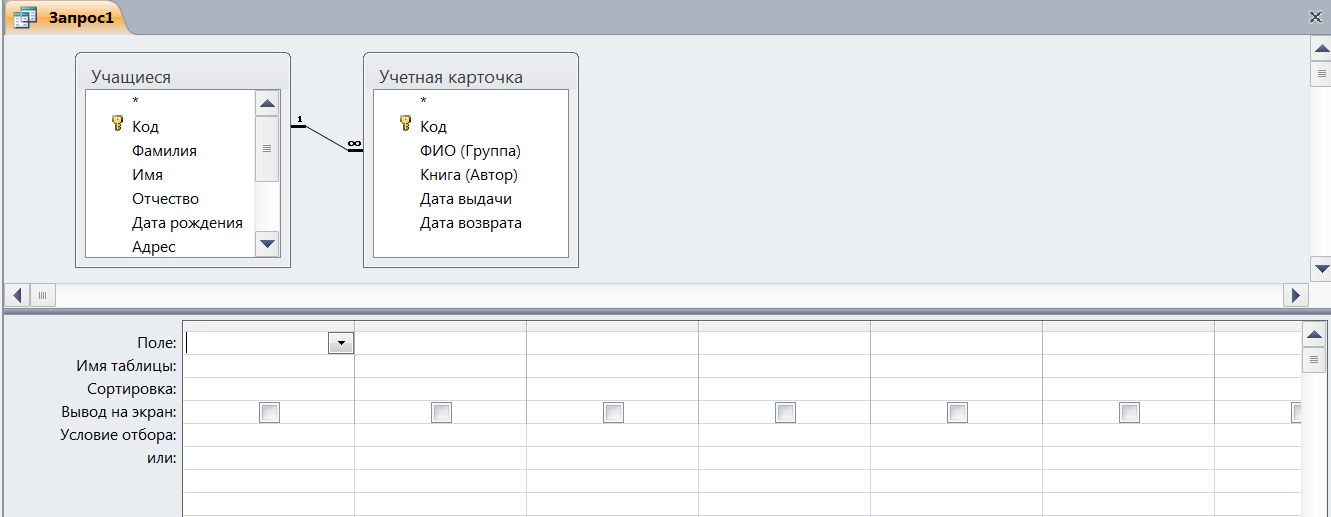Select the relationship line between the two tables
The width and height of the screenshot is (1331, 517).
pos(327,137)
